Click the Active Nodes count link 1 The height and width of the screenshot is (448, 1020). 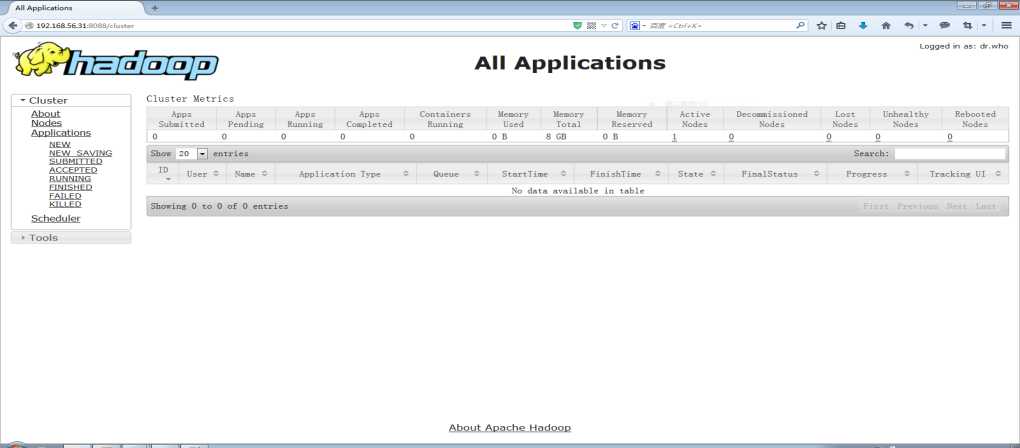coord(675,137)
